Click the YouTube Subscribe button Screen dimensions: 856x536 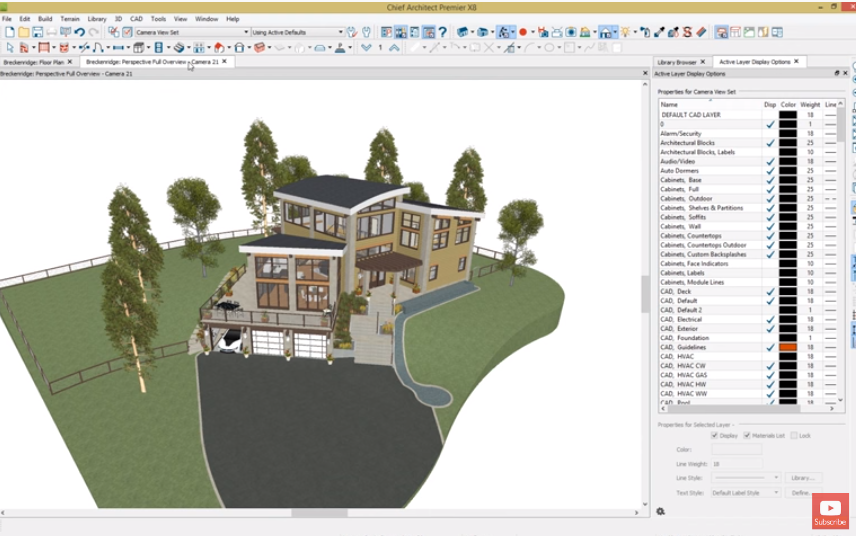pyautogui.click(x=829, y=512)
